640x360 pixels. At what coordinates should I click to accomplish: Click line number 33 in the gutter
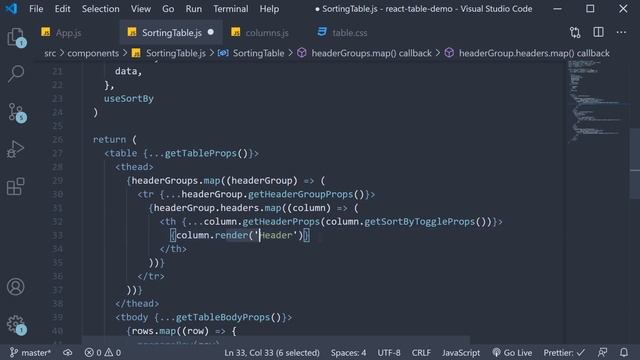pyautogui.click(x=58, y=236)
